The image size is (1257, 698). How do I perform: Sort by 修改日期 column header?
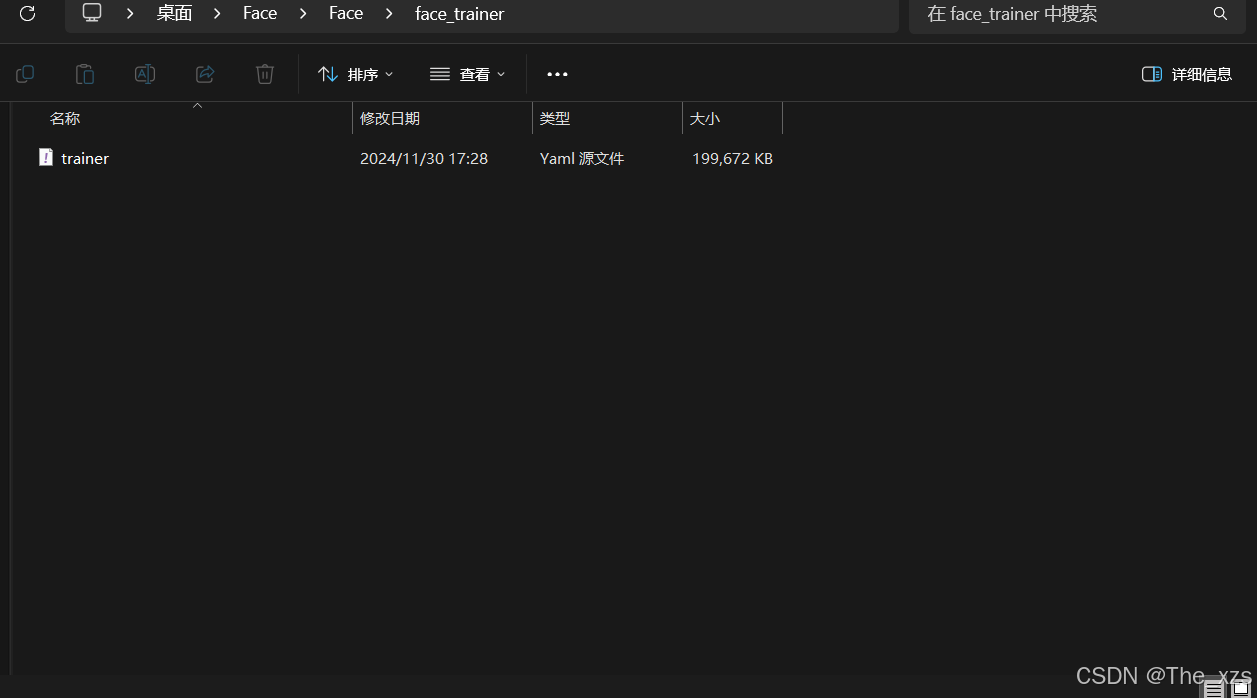[x=443, y=118]
